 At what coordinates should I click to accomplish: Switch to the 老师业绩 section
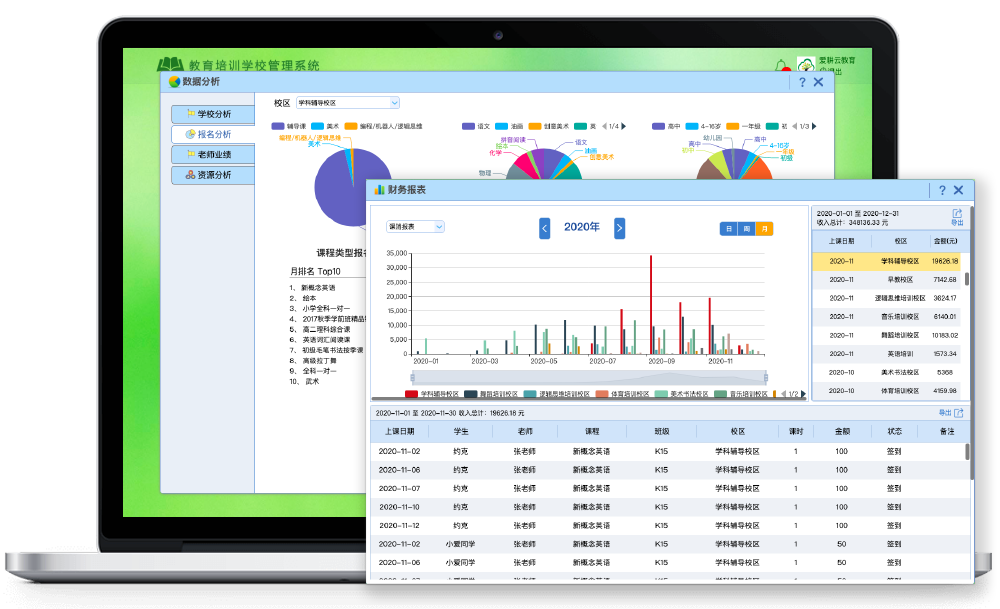215,155
